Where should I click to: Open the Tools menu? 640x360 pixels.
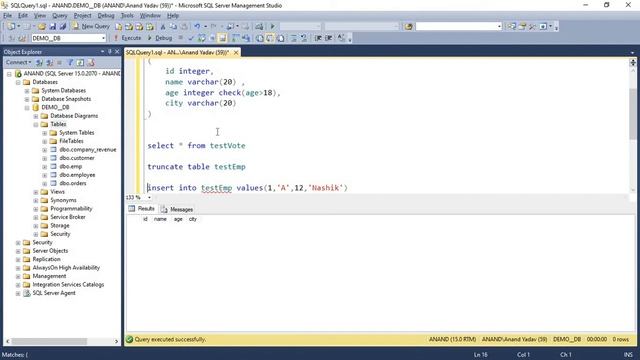click(x=127, y=16)
